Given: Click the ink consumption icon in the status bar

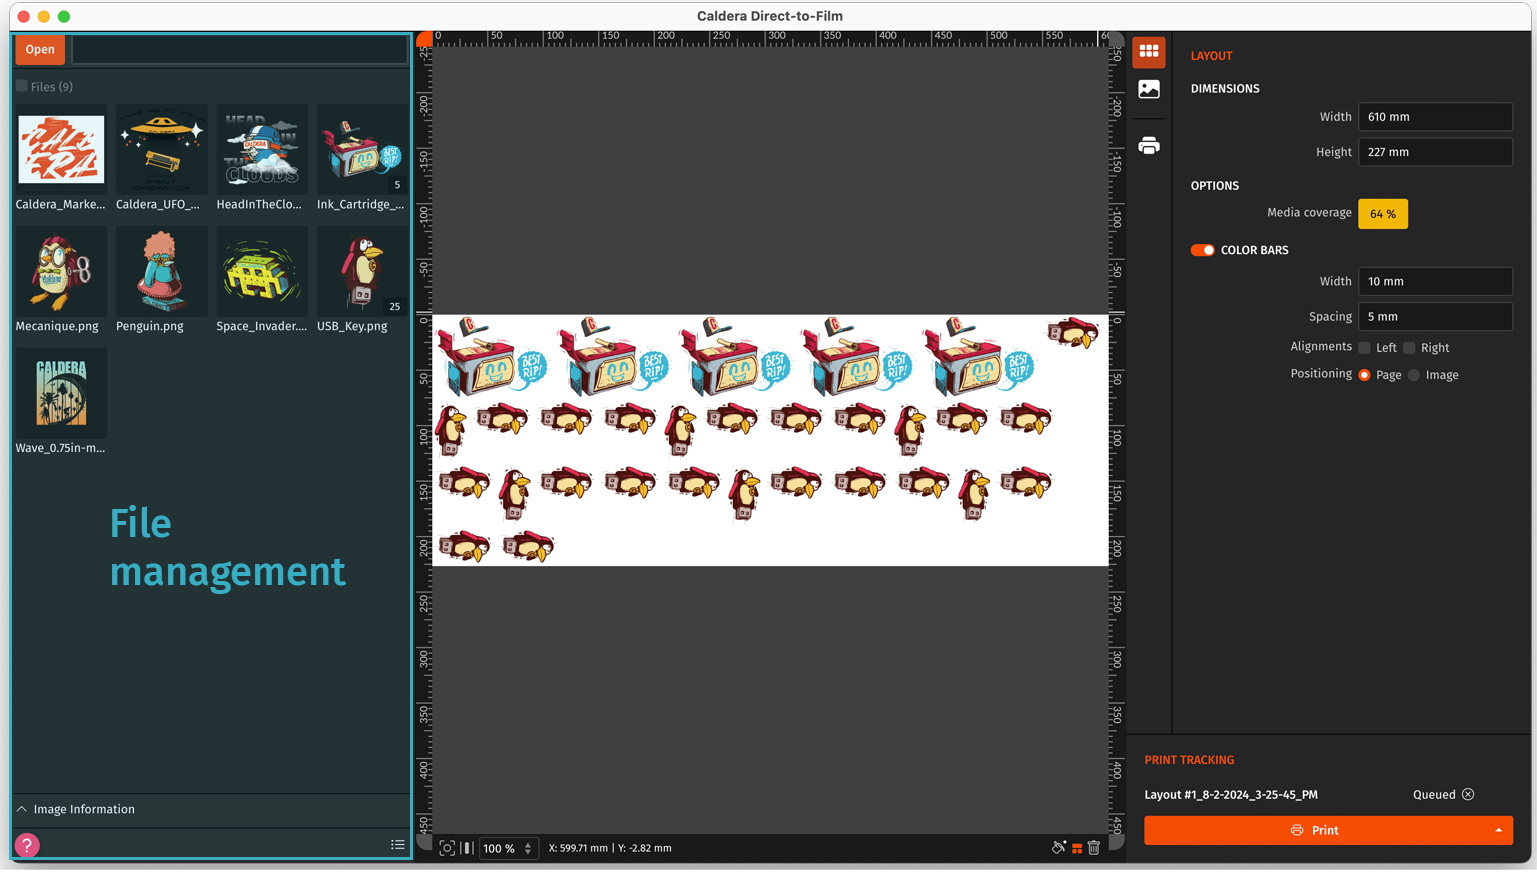Looking at the screenshot, I should pos(1059,847).
